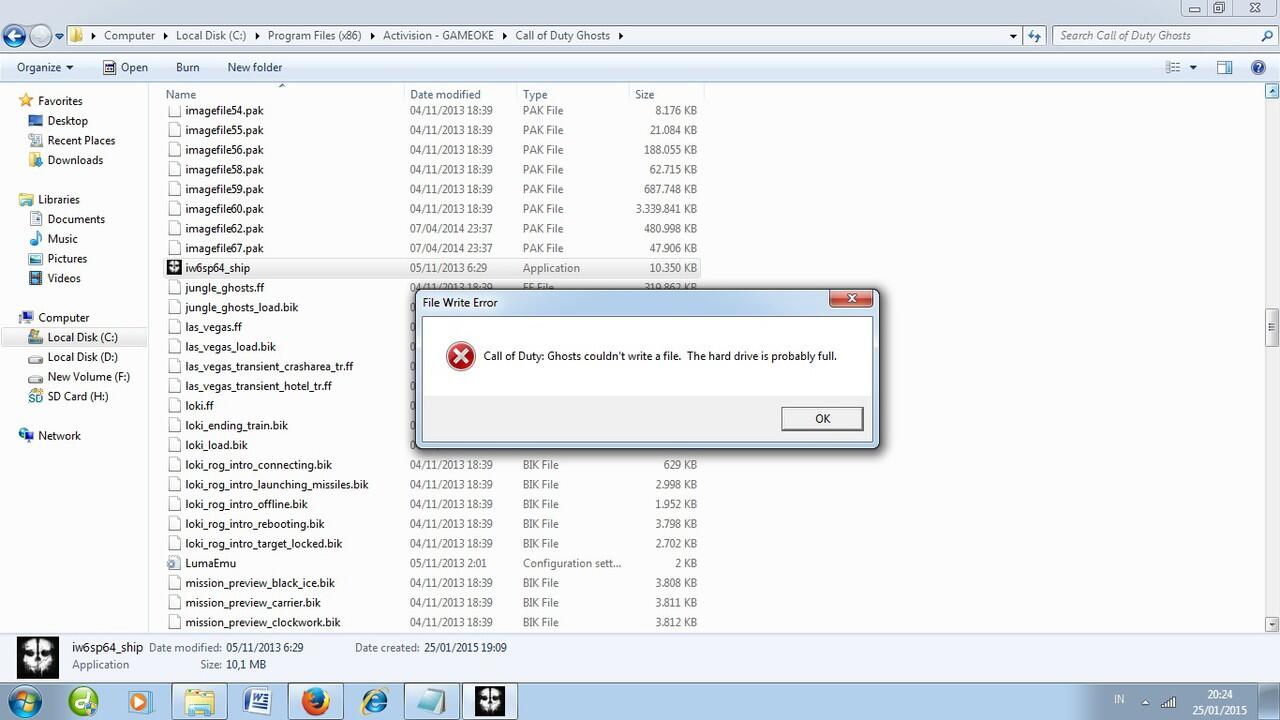This screenshot has width=1280, height=720.
Task: Expand the arrow after Program Files (x86)
Action: click(372, 36)
